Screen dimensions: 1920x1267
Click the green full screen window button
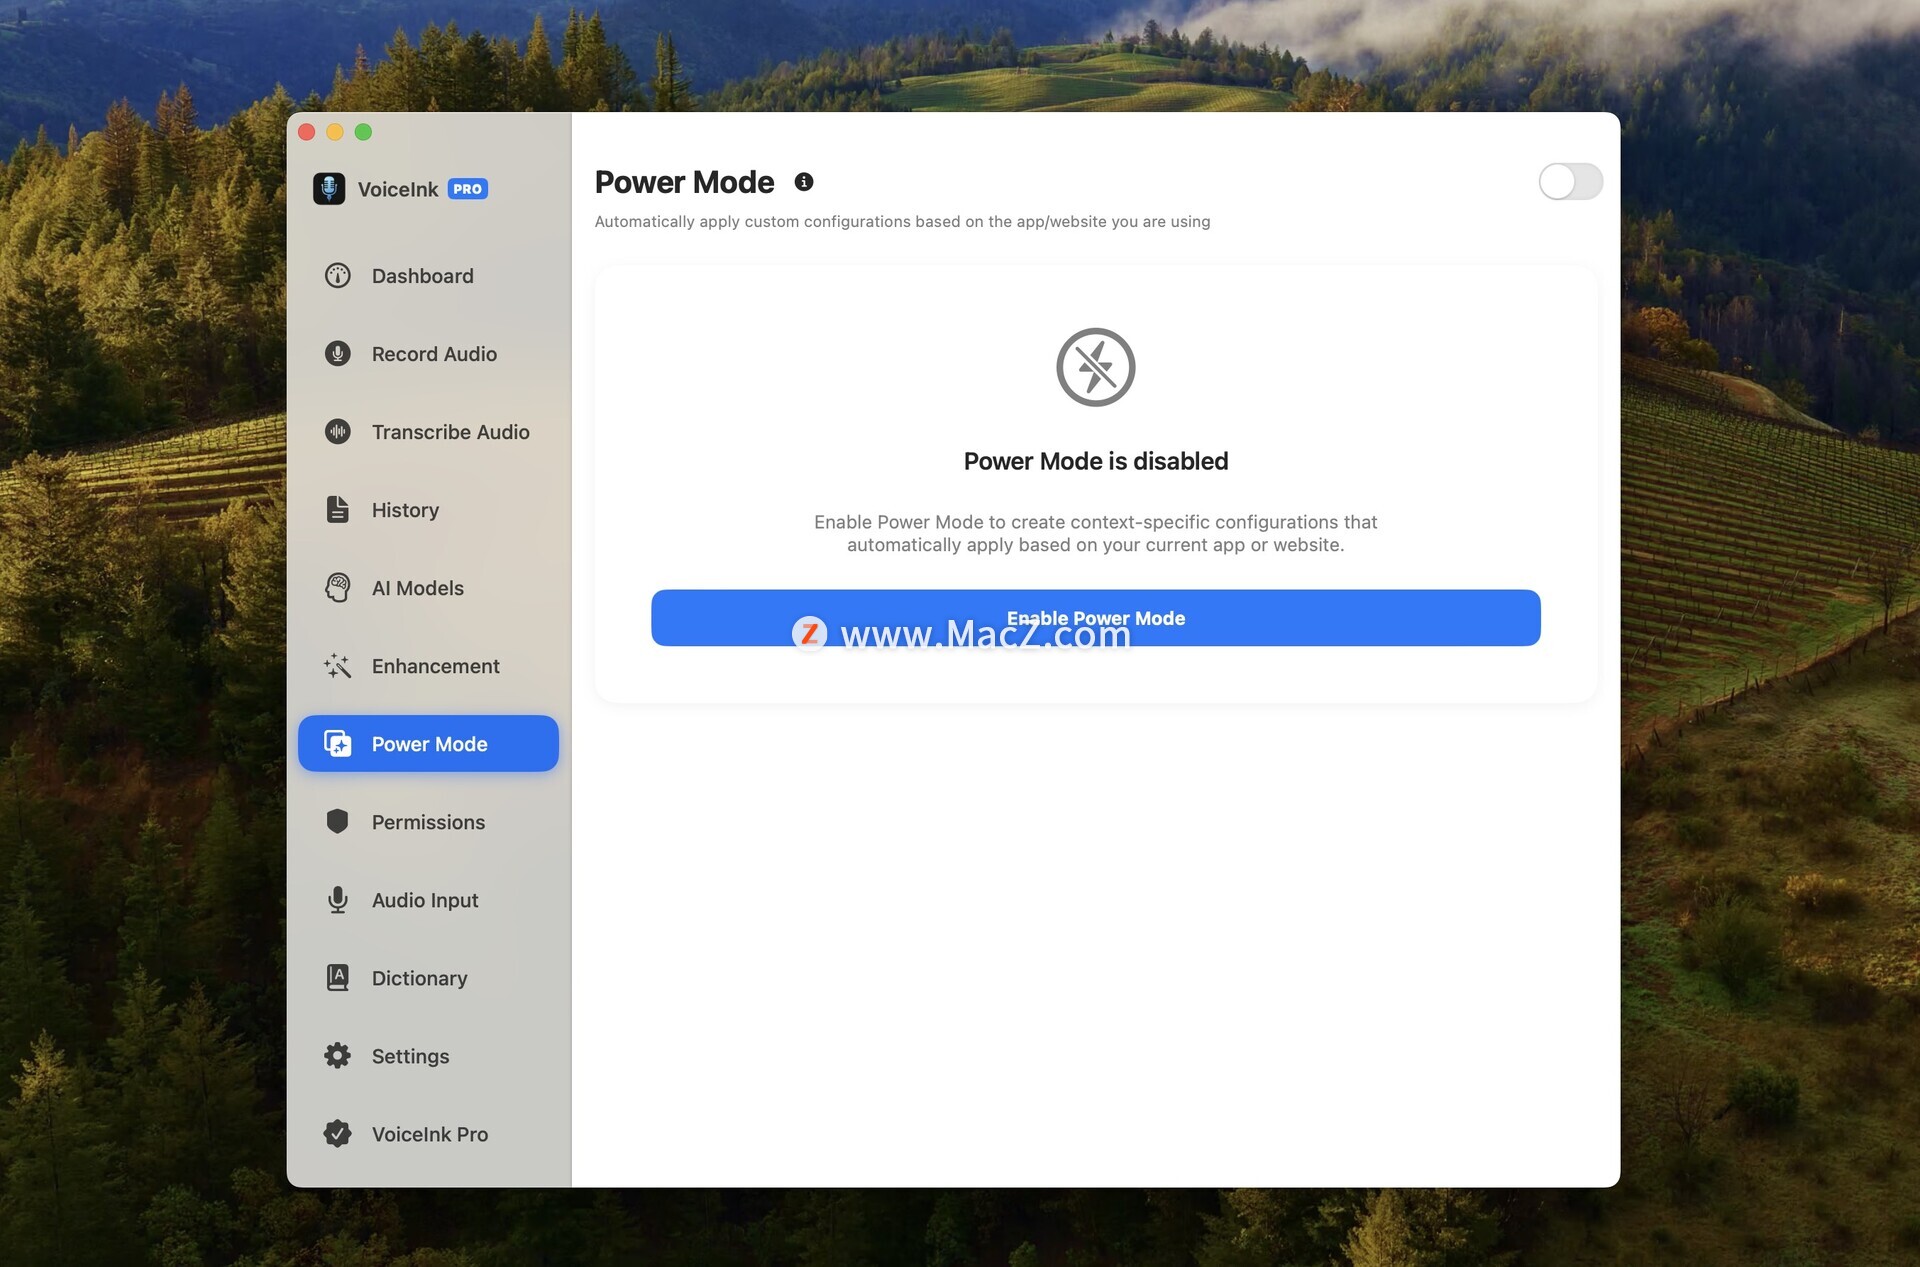[363, 132]
